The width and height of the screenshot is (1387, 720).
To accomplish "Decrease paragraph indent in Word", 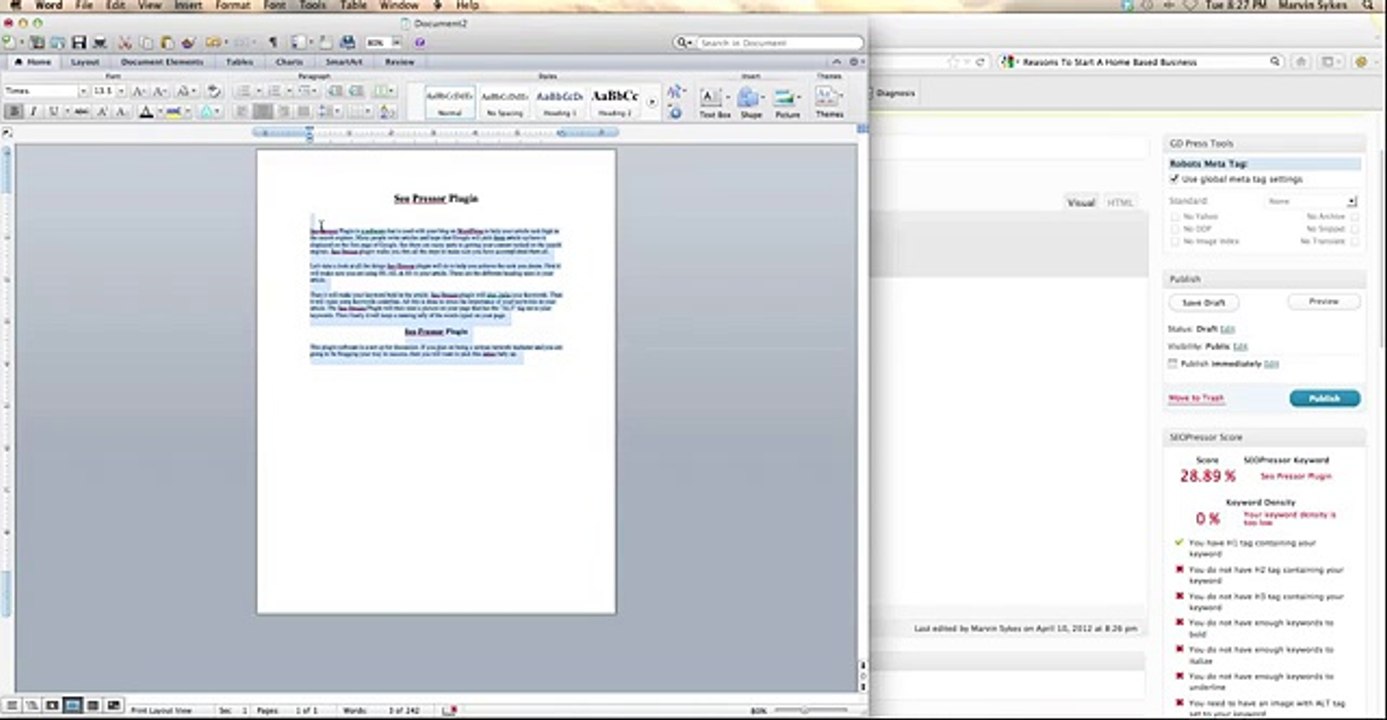I will pos(335,91).
